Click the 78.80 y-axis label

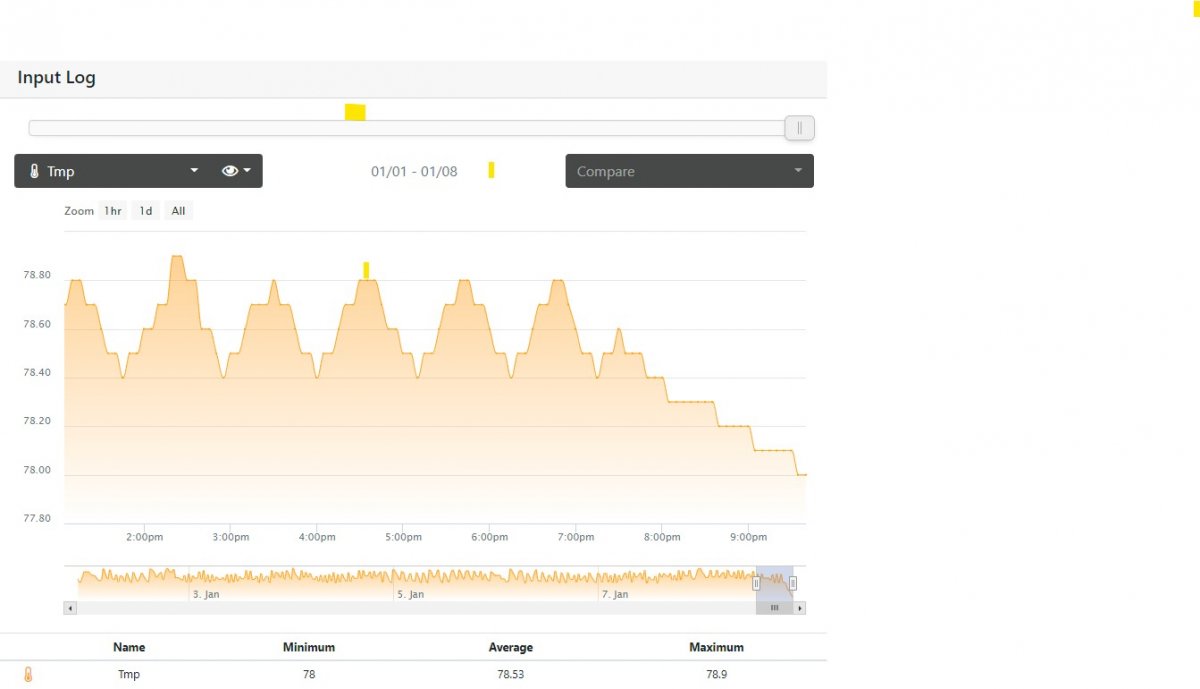[x=37, y=275]
